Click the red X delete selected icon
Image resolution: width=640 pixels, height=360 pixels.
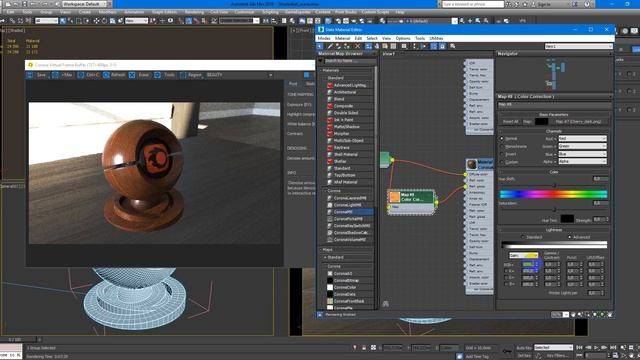tap(358, 46)
